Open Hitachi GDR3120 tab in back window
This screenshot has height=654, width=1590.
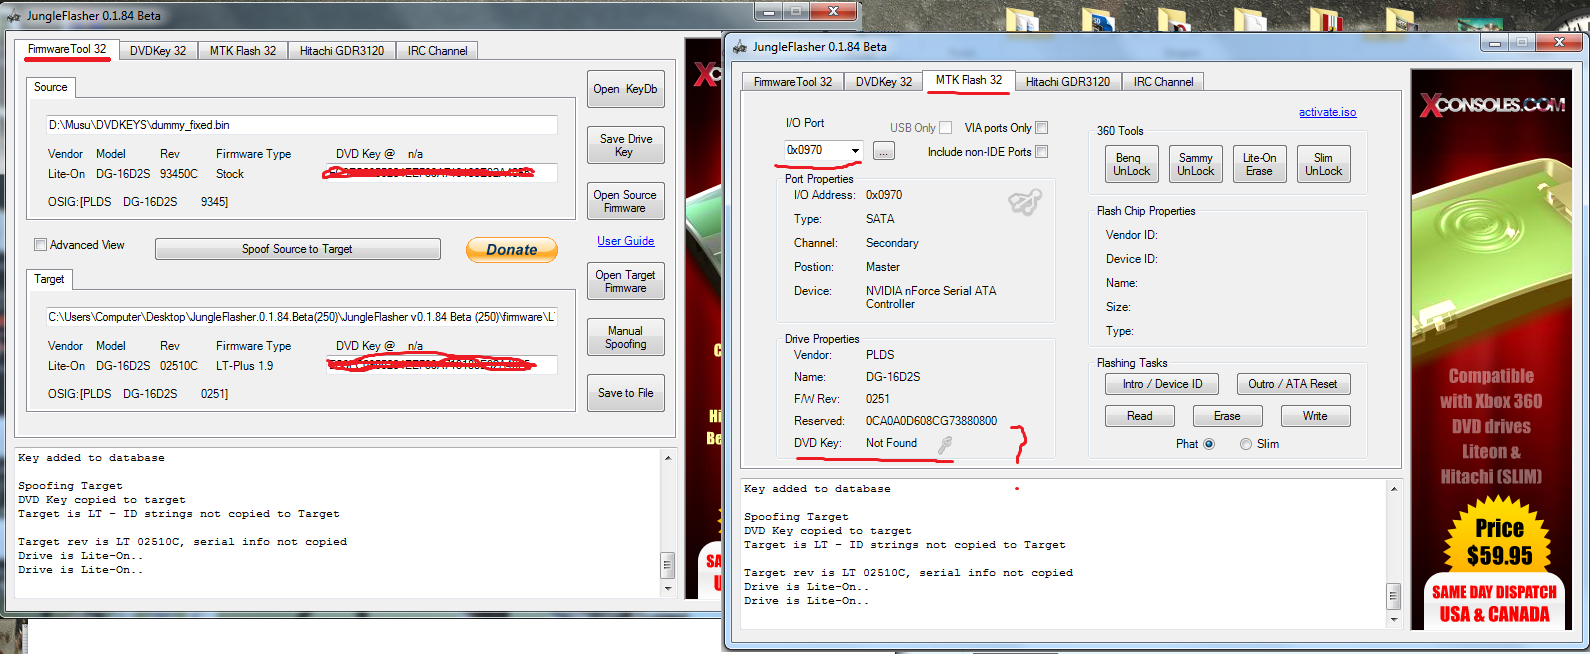(x=342, y=51)
